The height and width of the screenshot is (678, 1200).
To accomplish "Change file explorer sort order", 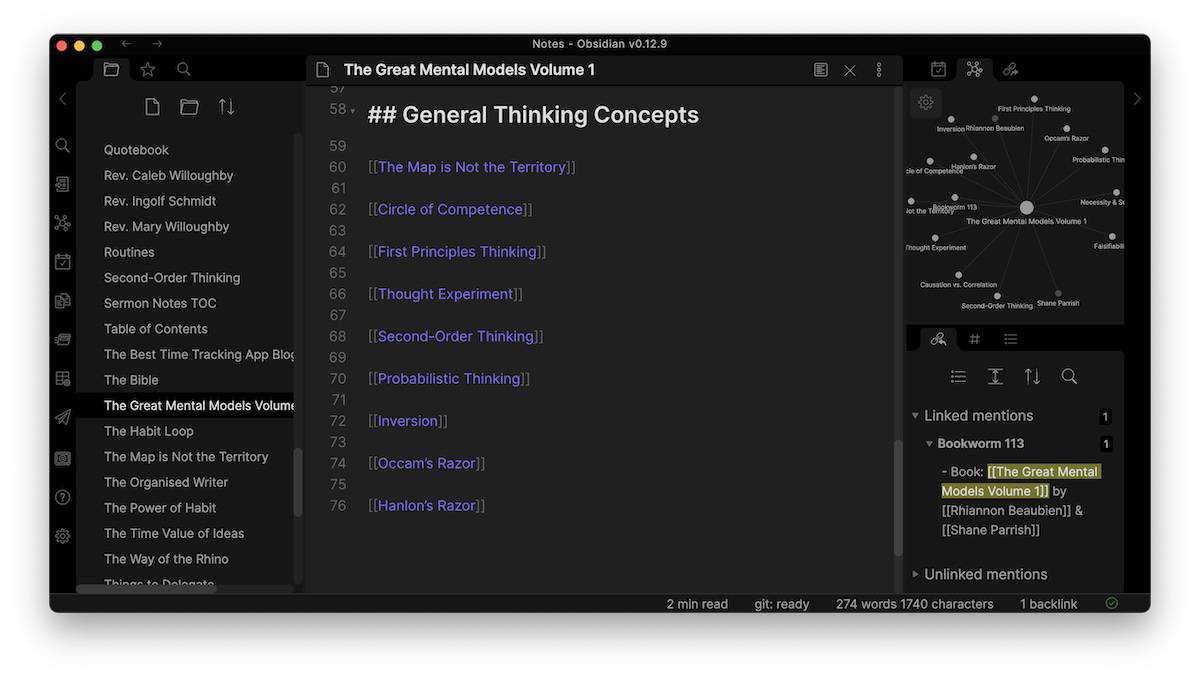I will point(227,107).
